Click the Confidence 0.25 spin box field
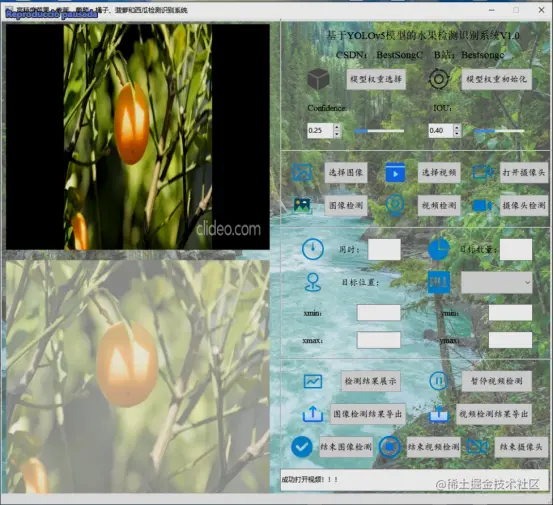Image resolution: width=554 pixels, height=505 pixels. coord(320,130)
